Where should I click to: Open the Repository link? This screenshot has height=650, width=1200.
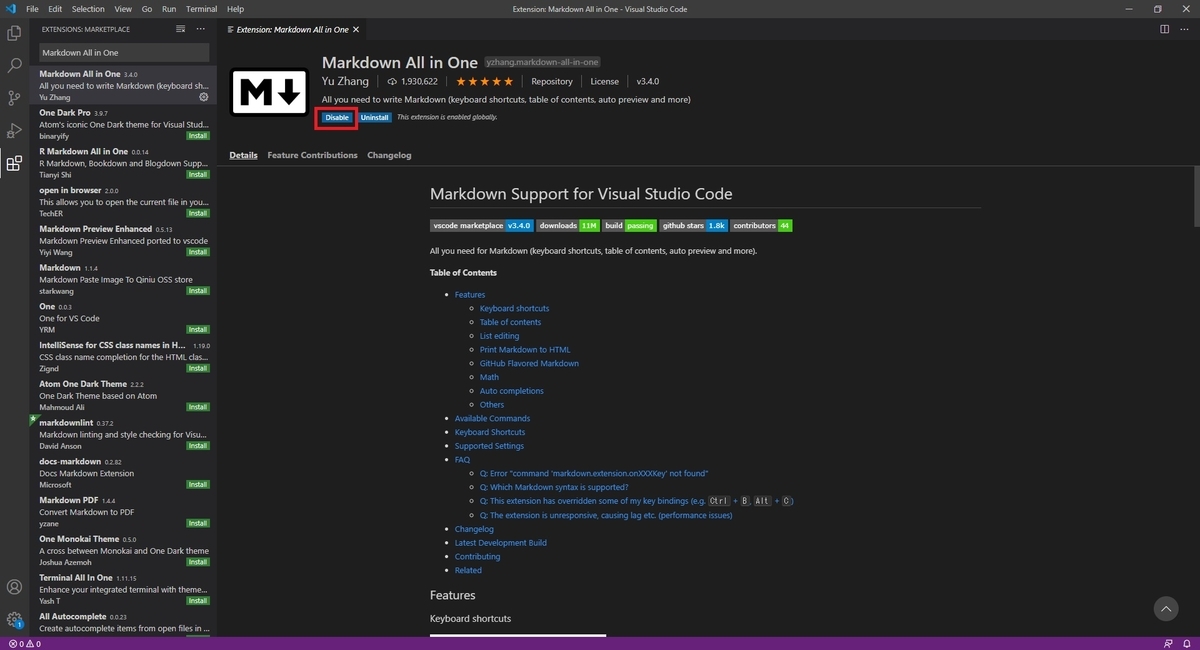pos(552,82)
